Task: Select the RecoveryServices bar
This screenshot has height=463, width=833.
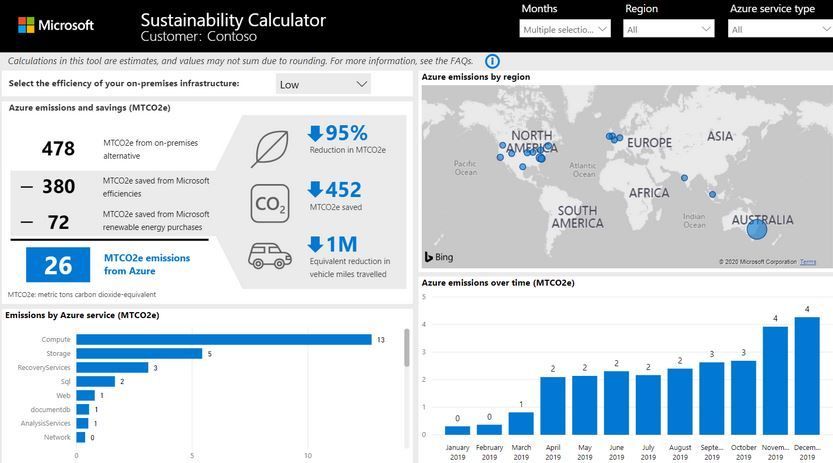Action: [112, 367]
